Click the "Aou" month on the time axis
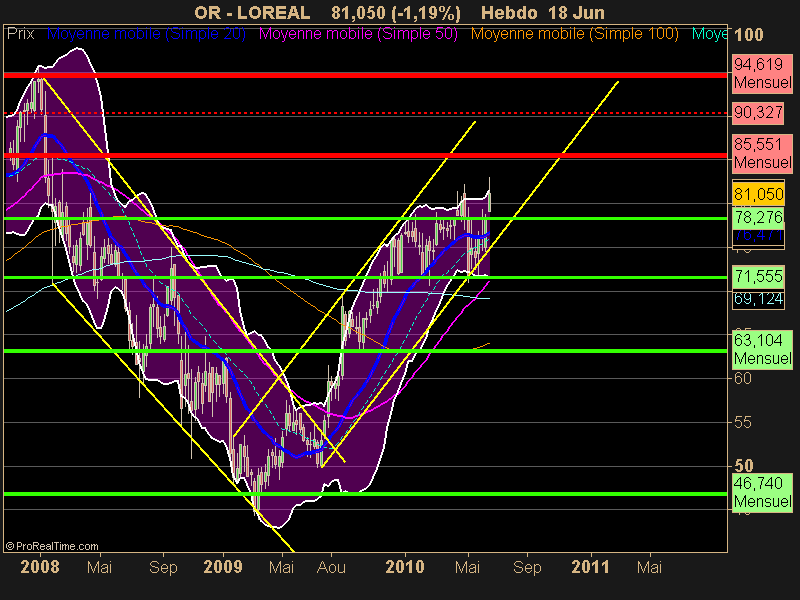 (331, 567)
